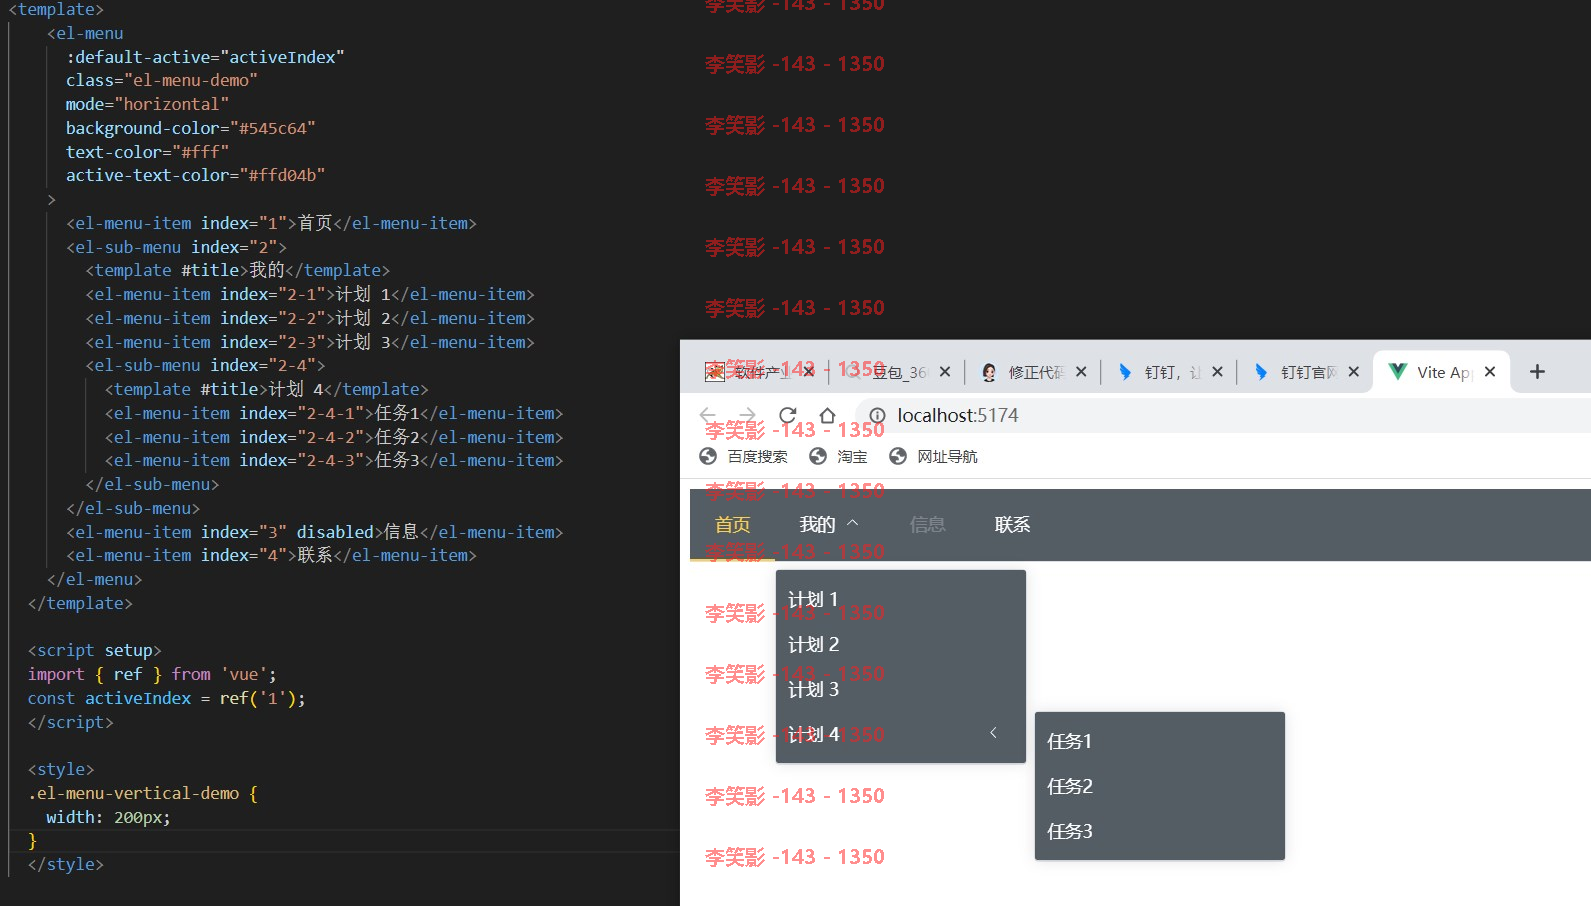The width and height of the screenshot is (1591, 906).
Task: Close the 修正代码 tab
Action: [x=1081, y=372]
